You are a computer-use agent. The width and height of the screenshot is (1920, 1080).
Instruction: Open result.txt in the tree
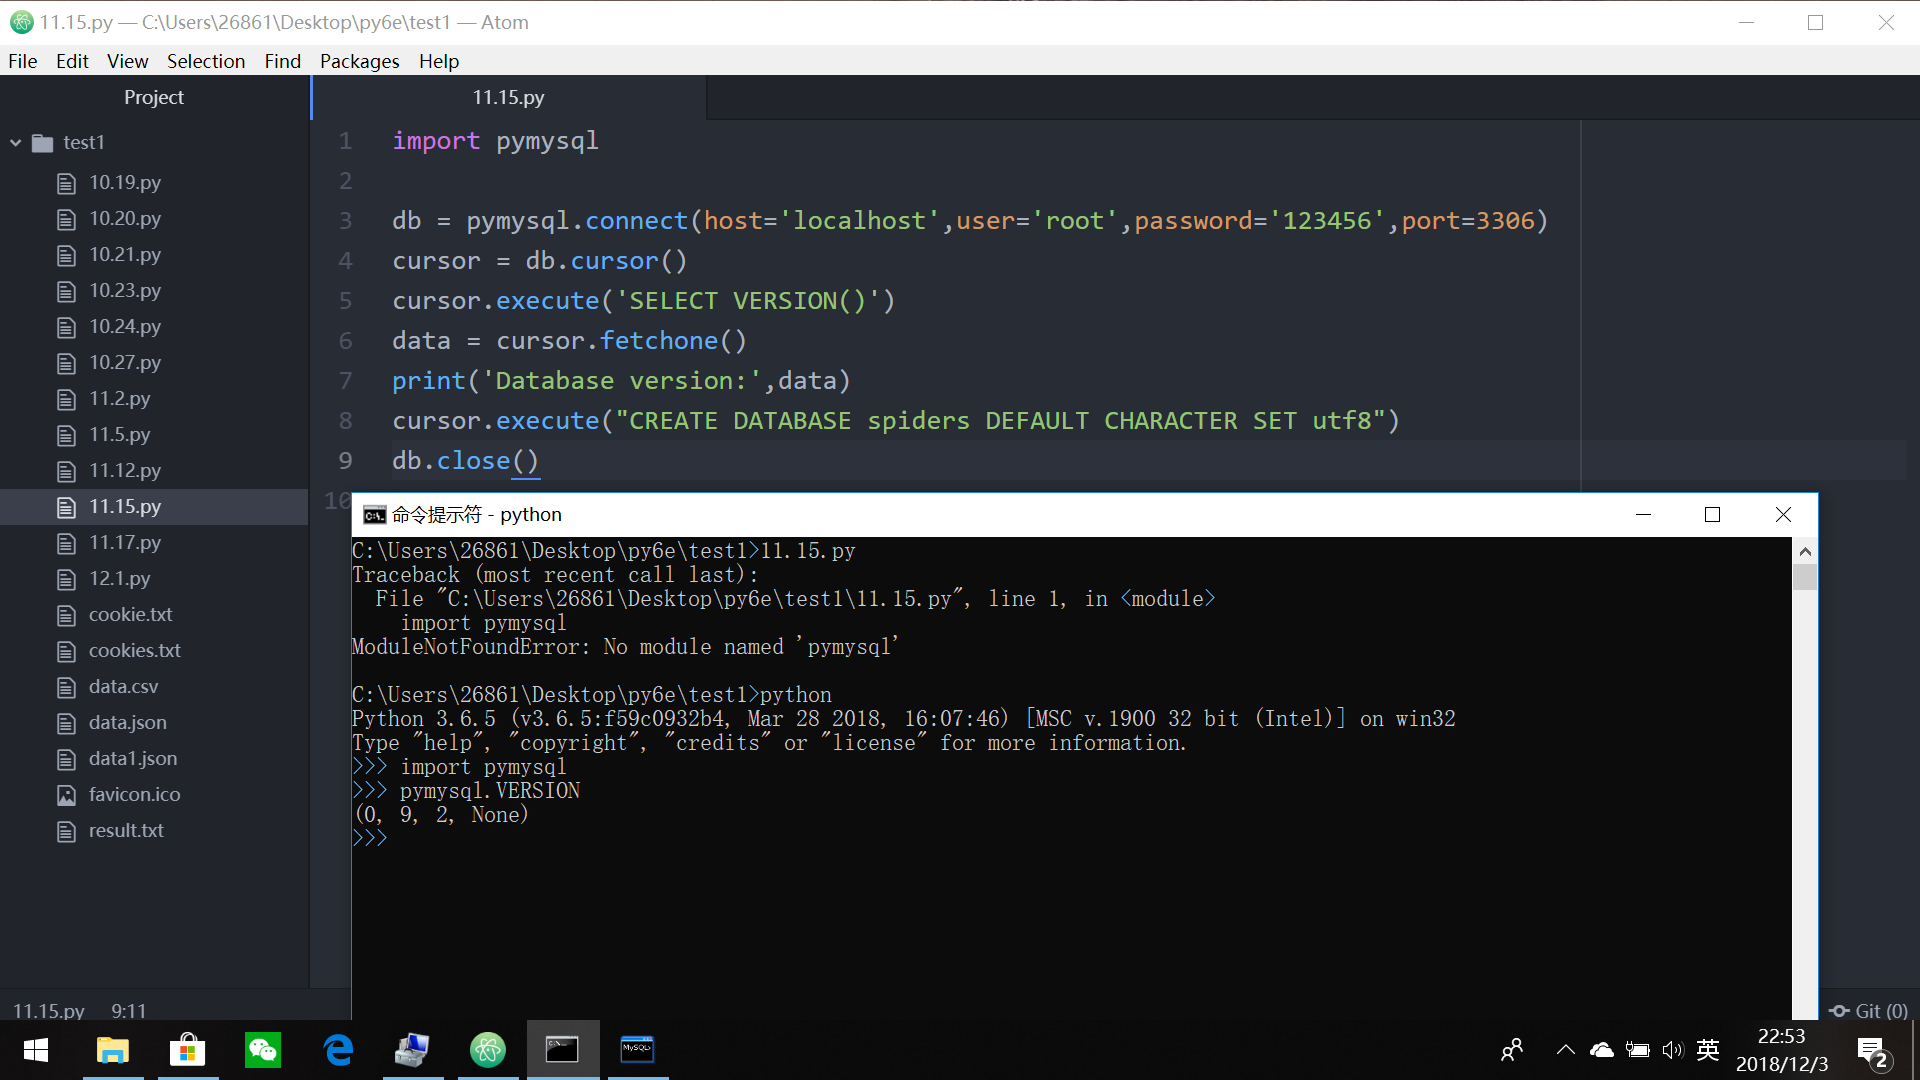(126, 830)
